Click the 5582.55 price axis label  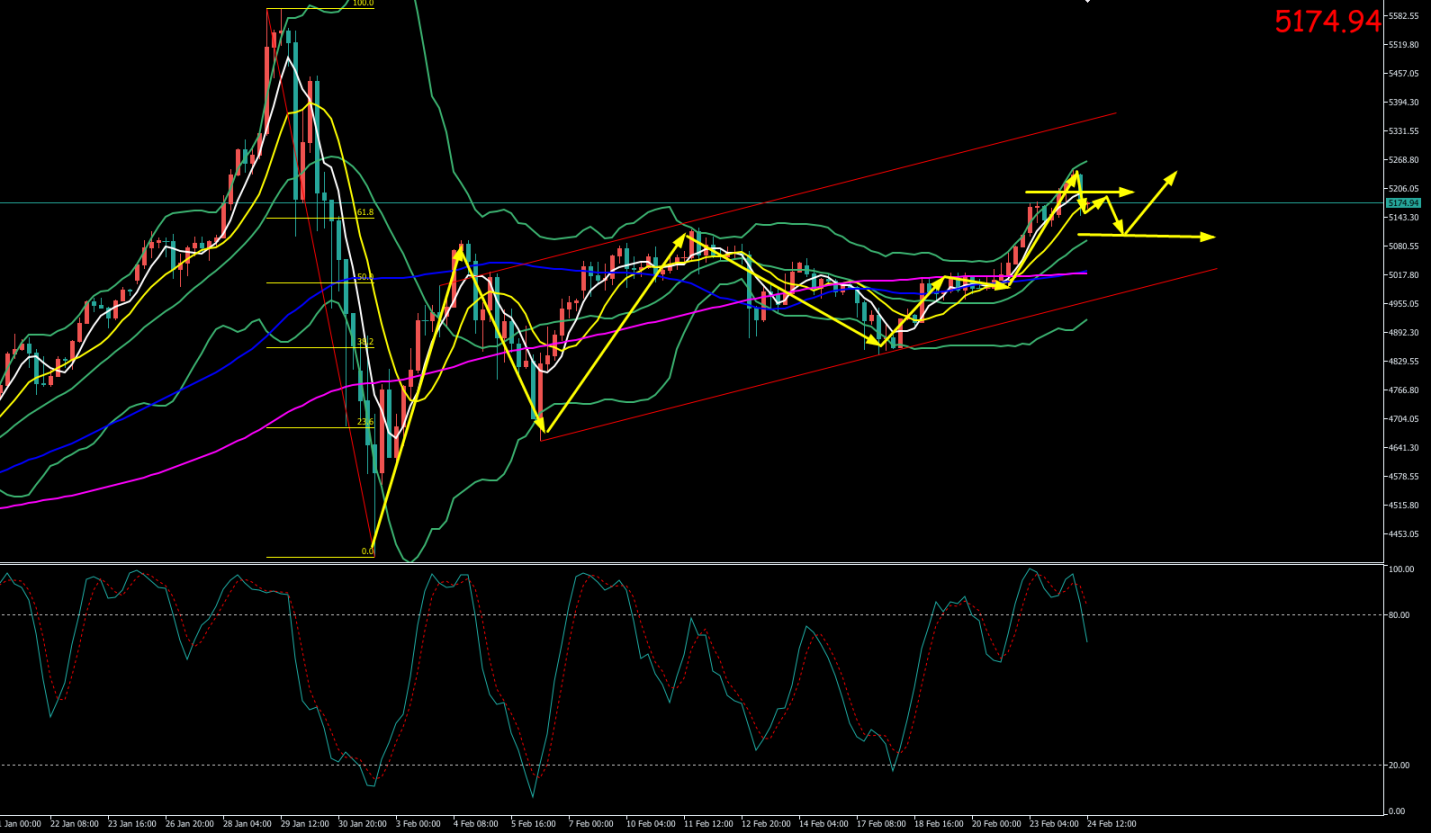pos(1405,16)
